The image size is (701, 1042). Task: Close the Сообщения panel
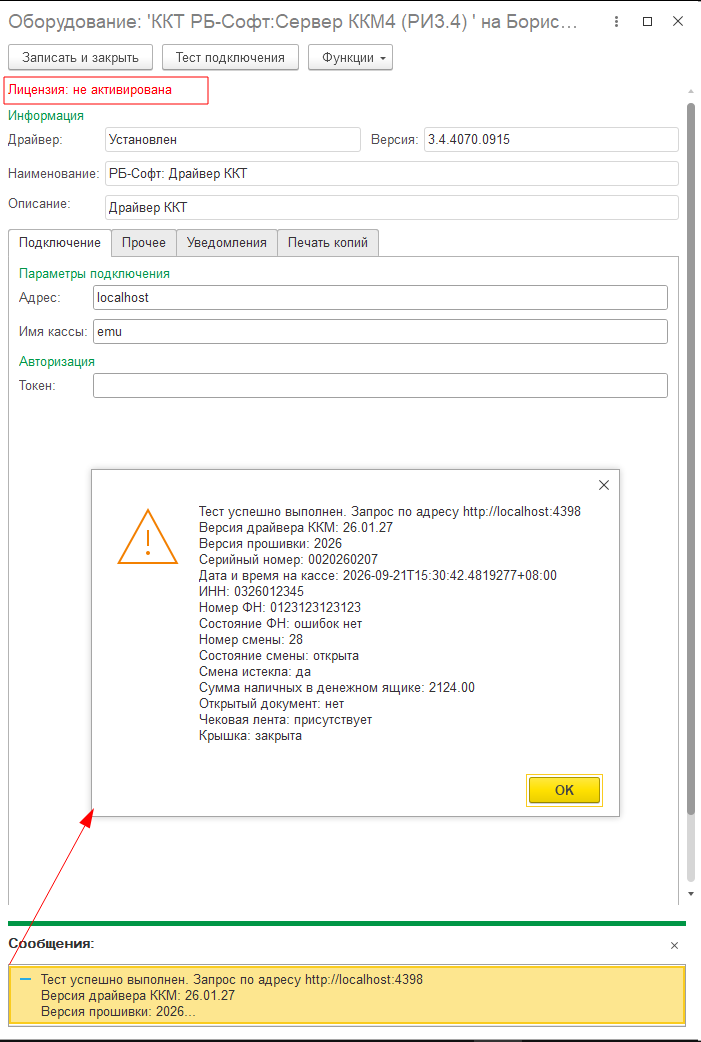pyautogui.click(x=674, y=945)
